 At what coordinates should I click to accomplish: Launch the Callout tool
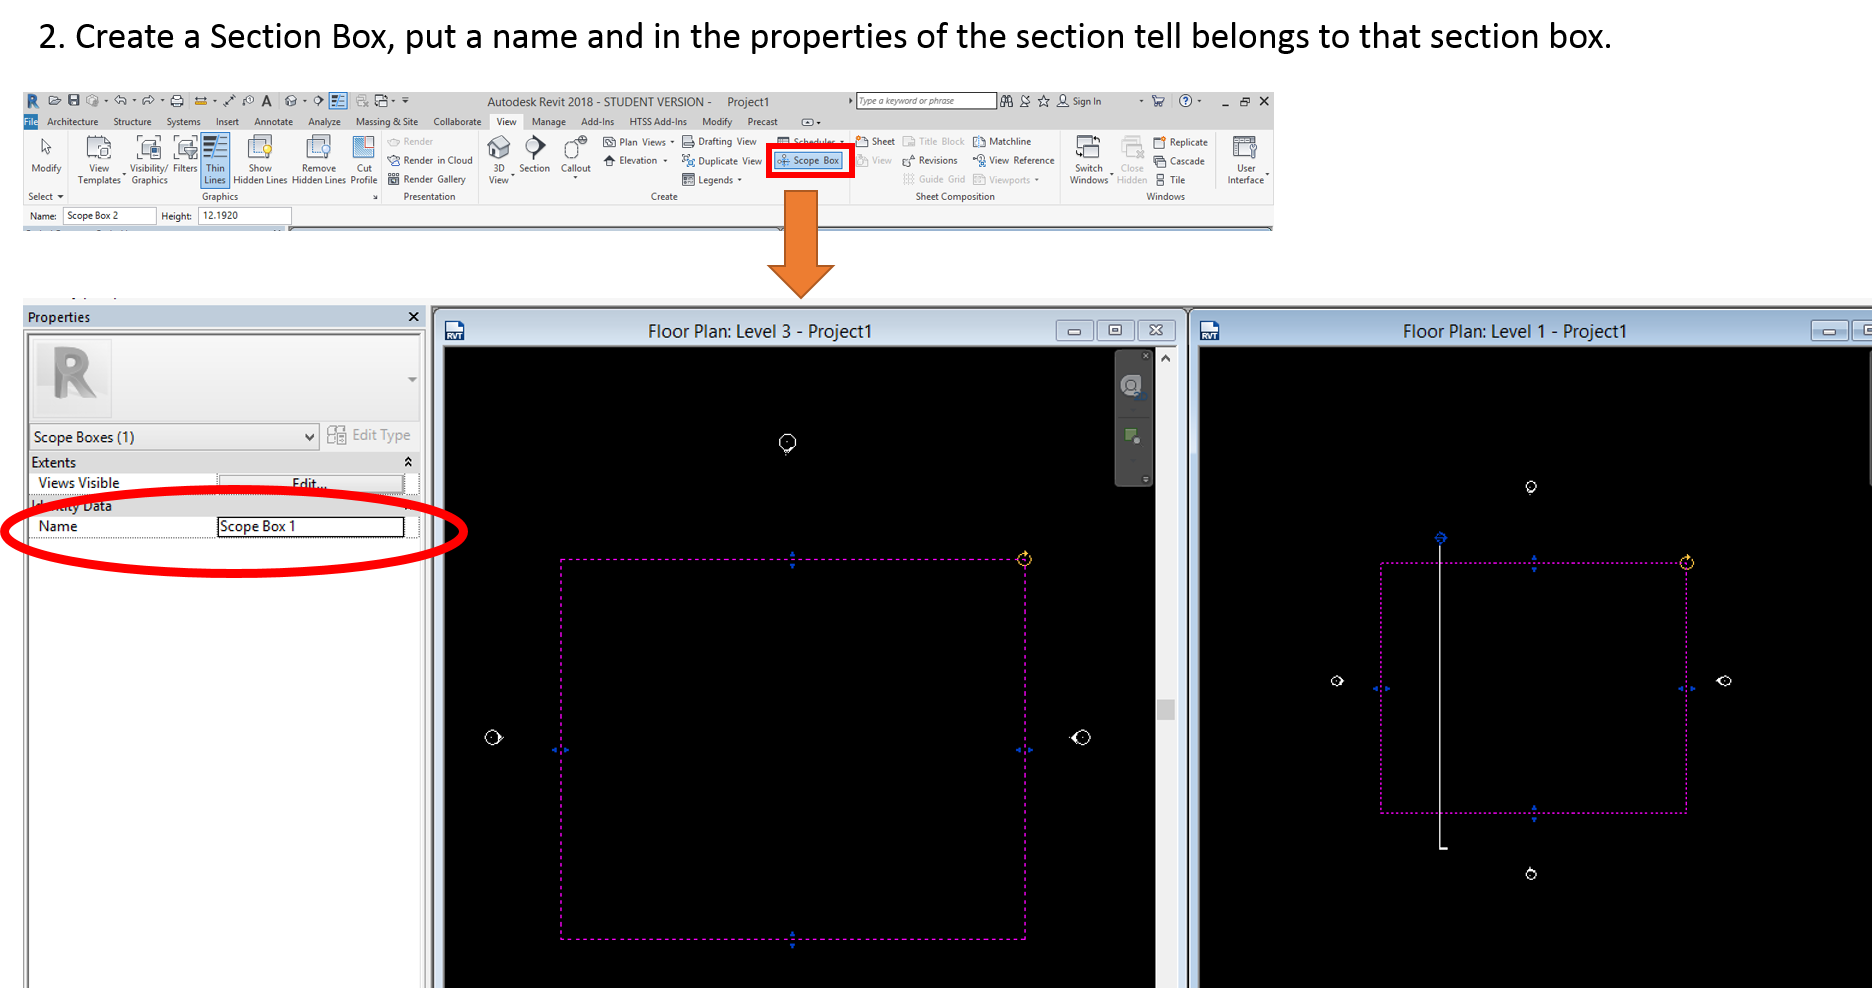click(x=575, y=155)
